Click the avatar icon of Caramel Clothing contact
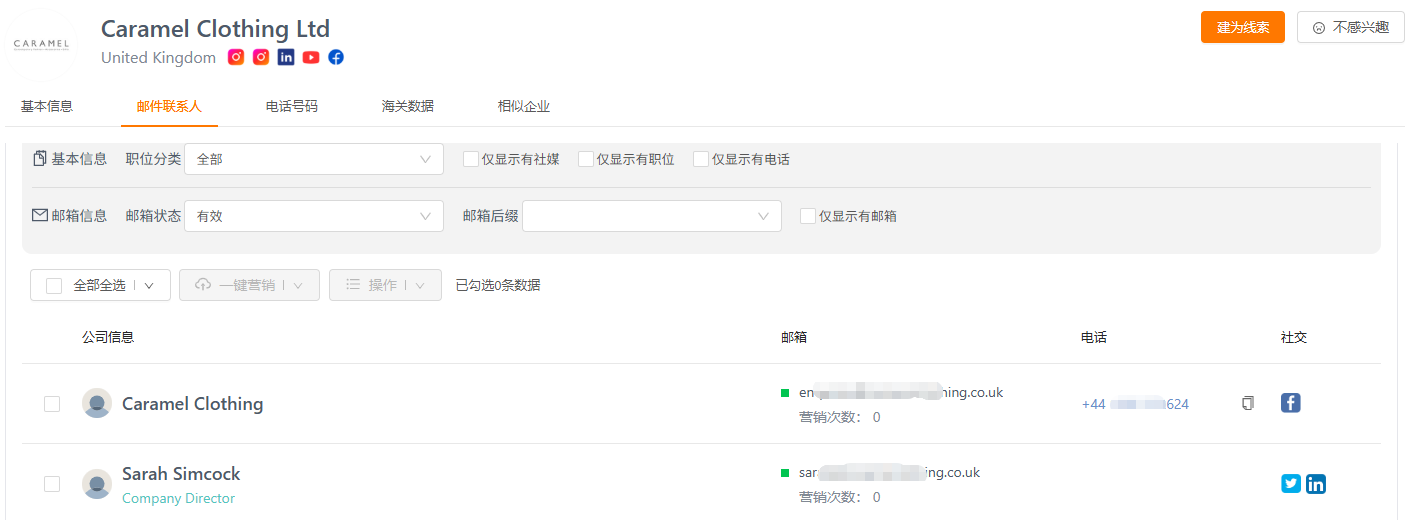Screen dimensions: 1415x520 pos(97,403)
